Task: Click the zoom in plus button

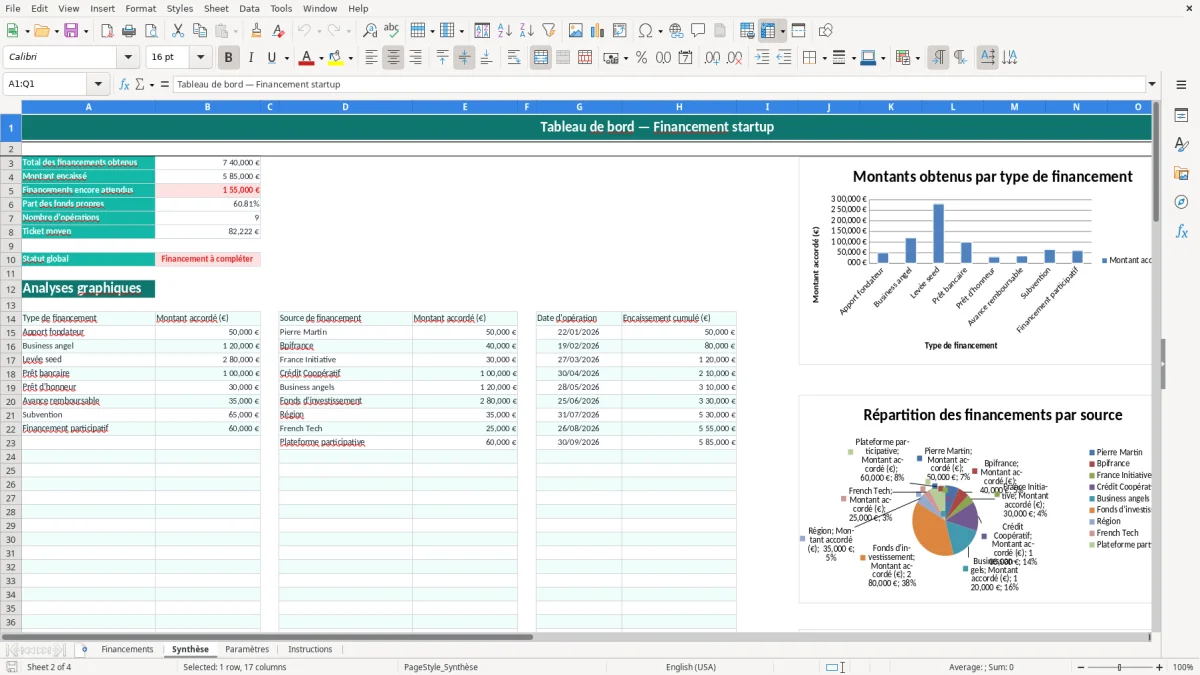Action: 1160,667
